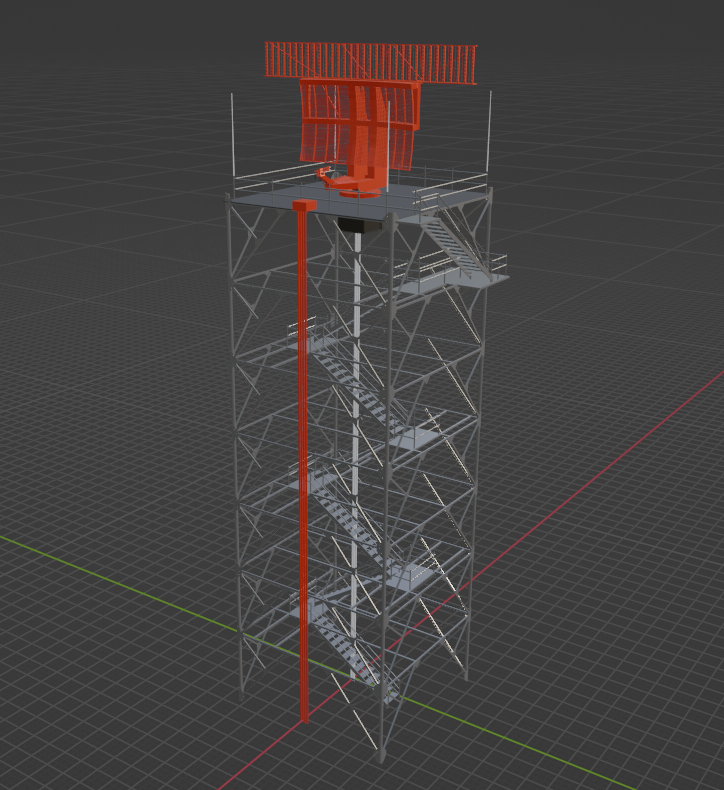Select the tall orange vertical cable pole
The height and width of the screenshot is (790, 724).
(x=304, y=461)
